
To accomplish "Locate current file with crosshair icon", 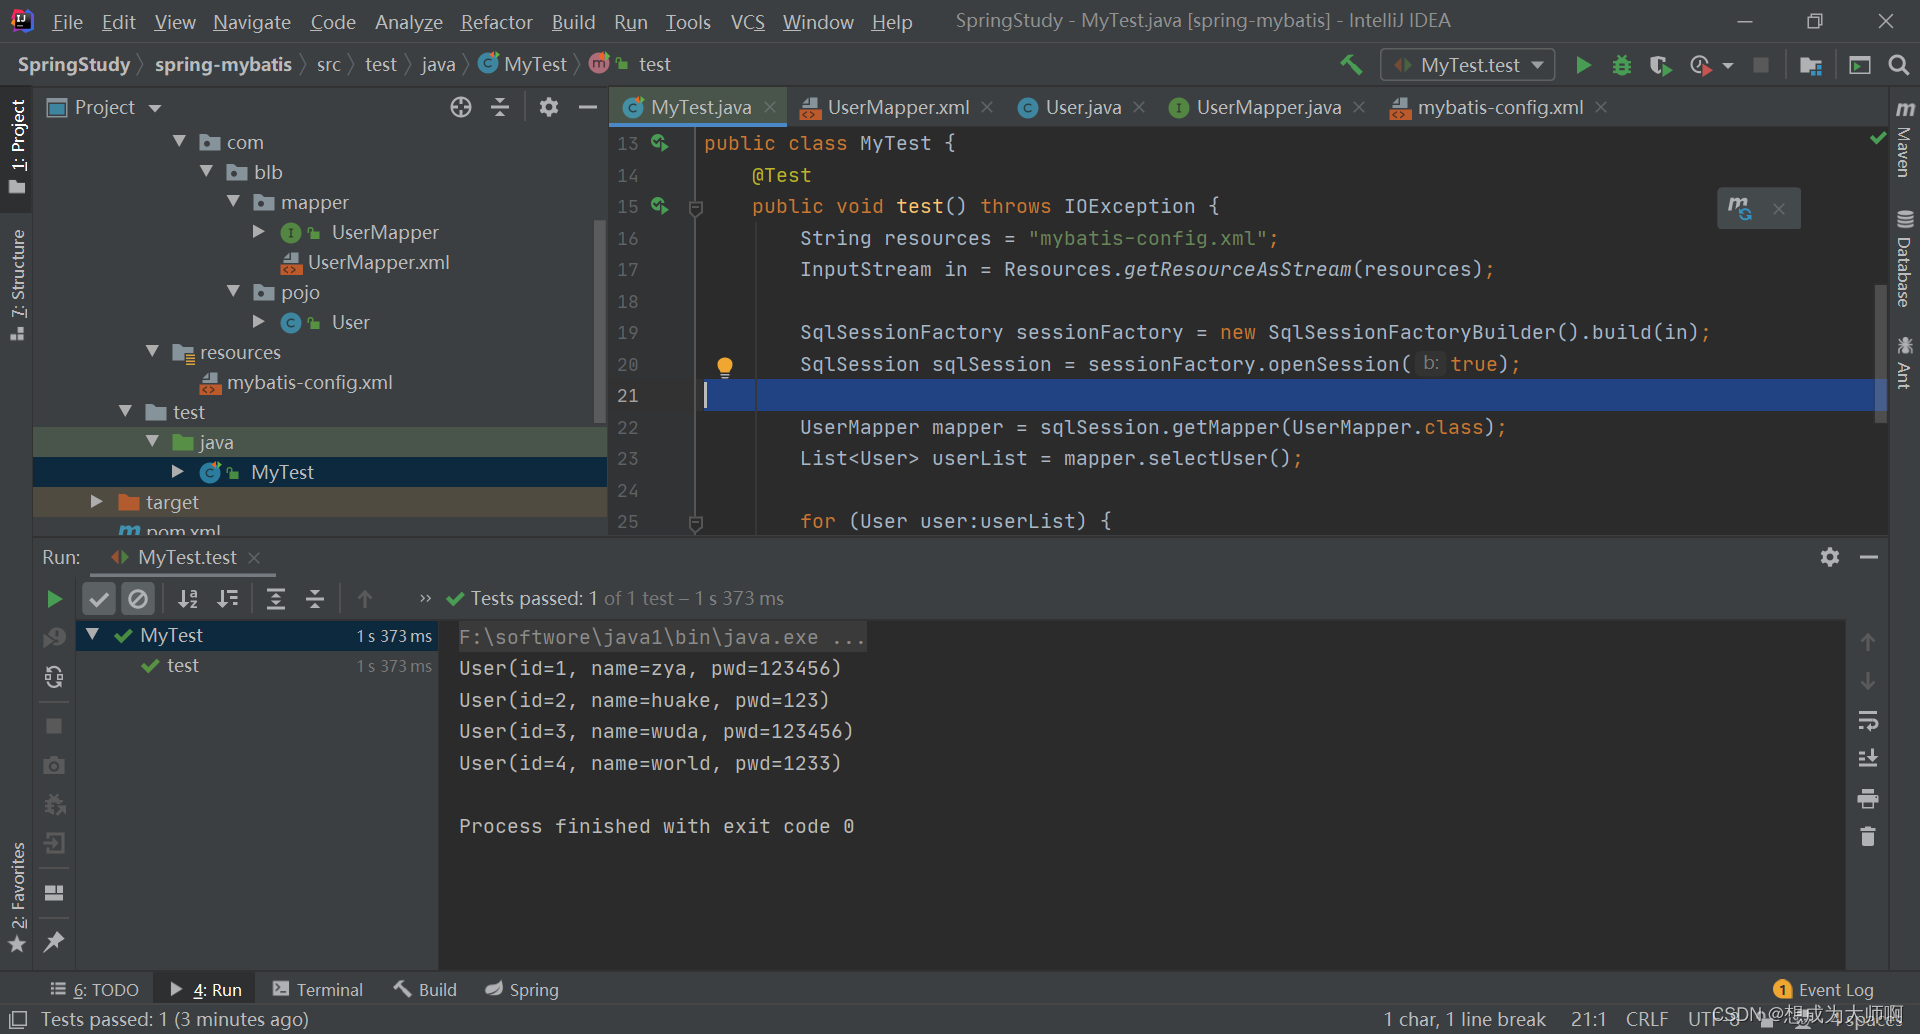I will [x=460, y=107].
